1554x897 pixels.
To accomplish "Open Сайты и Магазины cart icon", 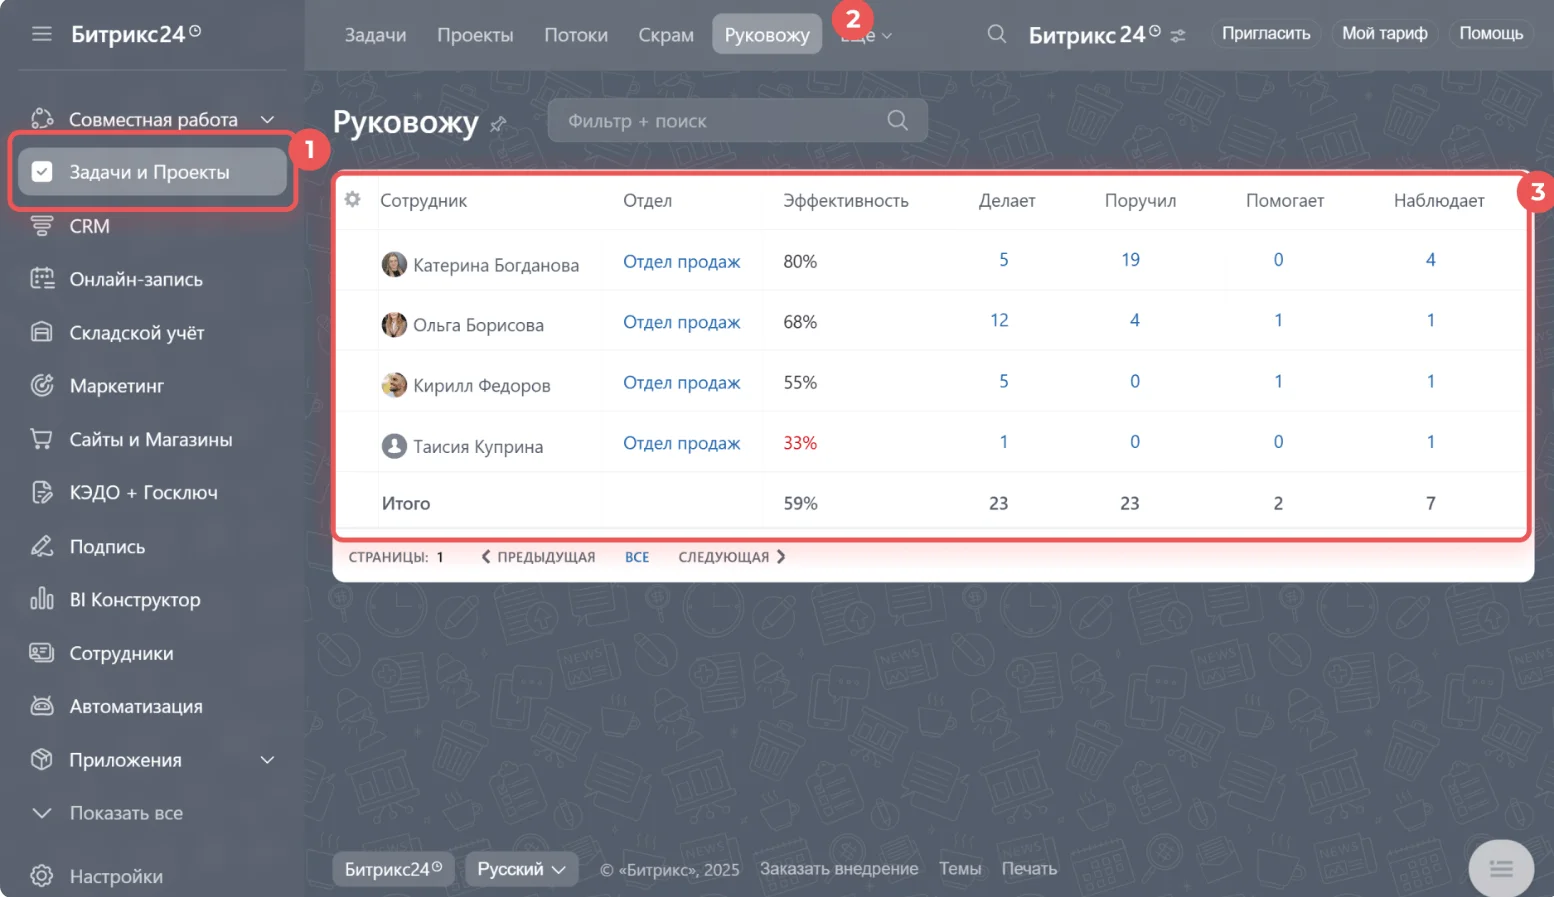I will click(x=41, y=439).
